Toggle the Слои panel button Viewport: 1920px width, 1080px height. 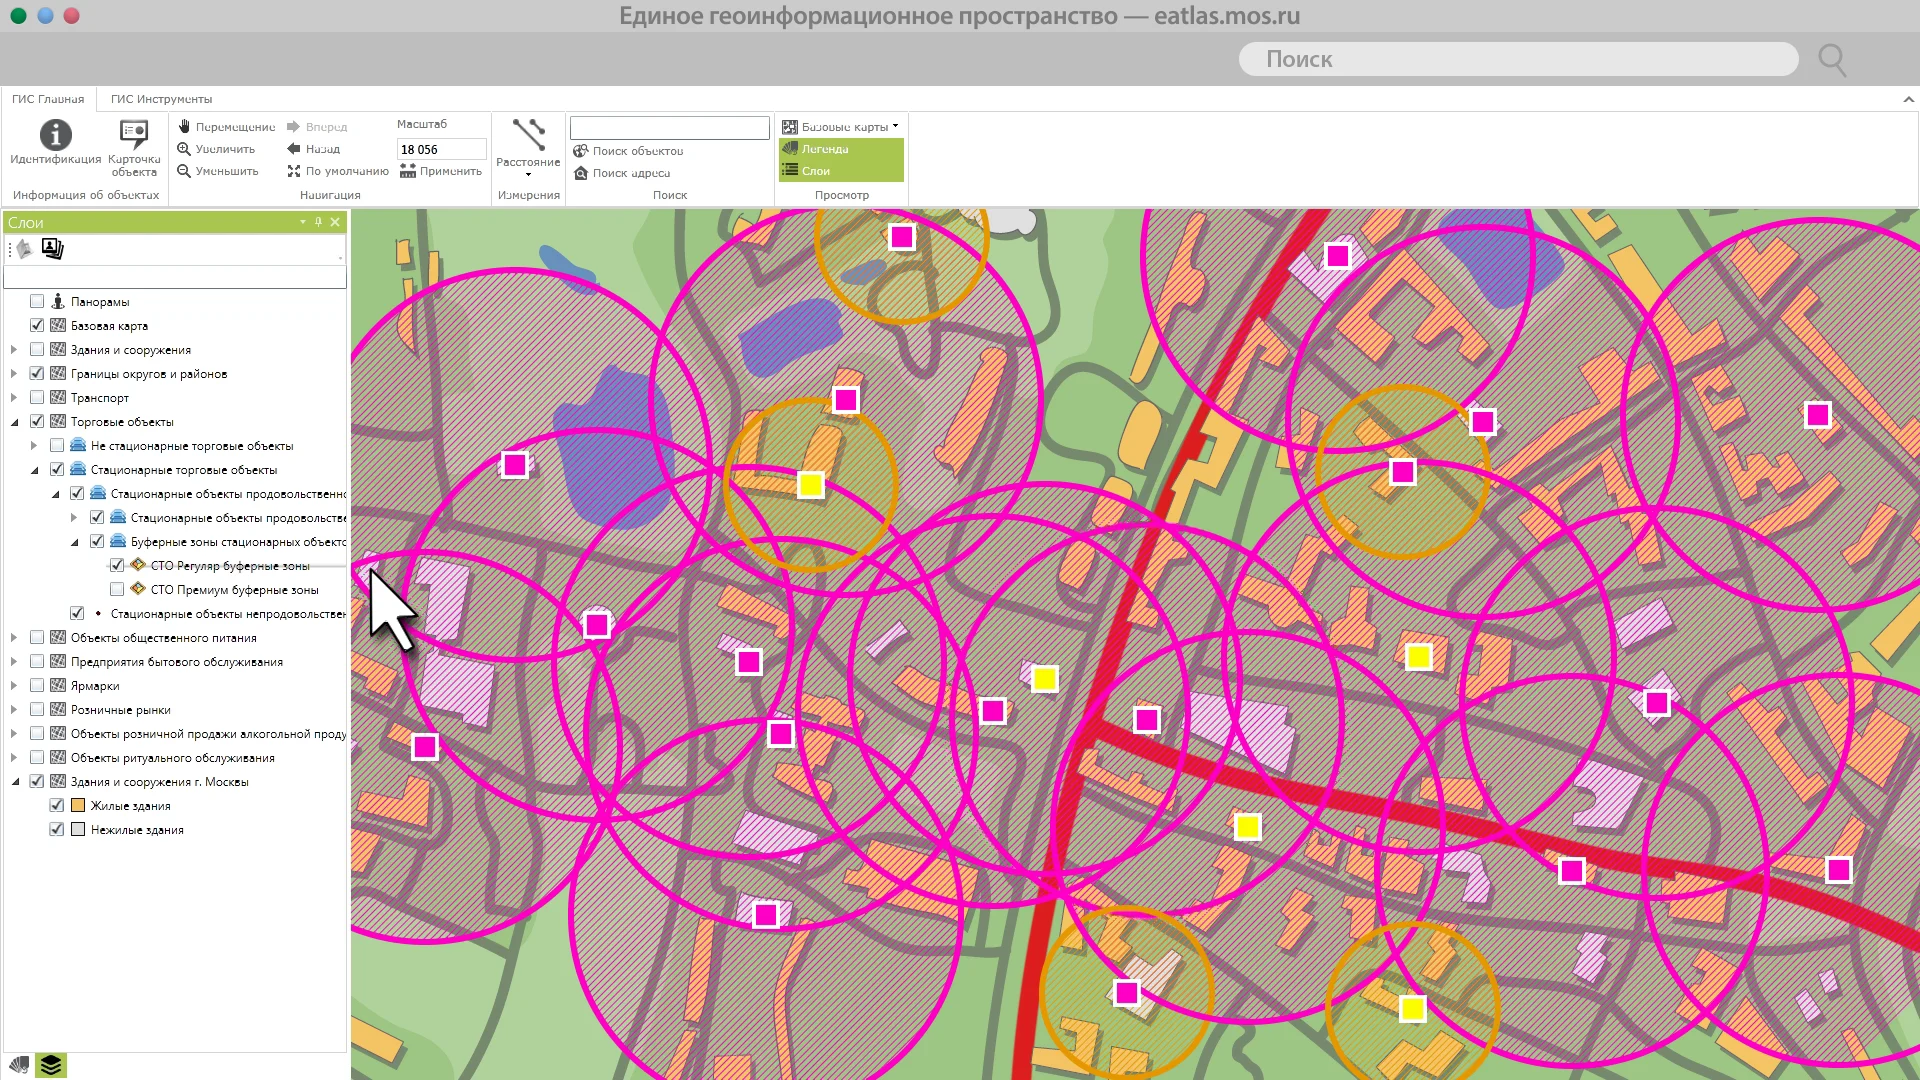[x=841, y=171]
